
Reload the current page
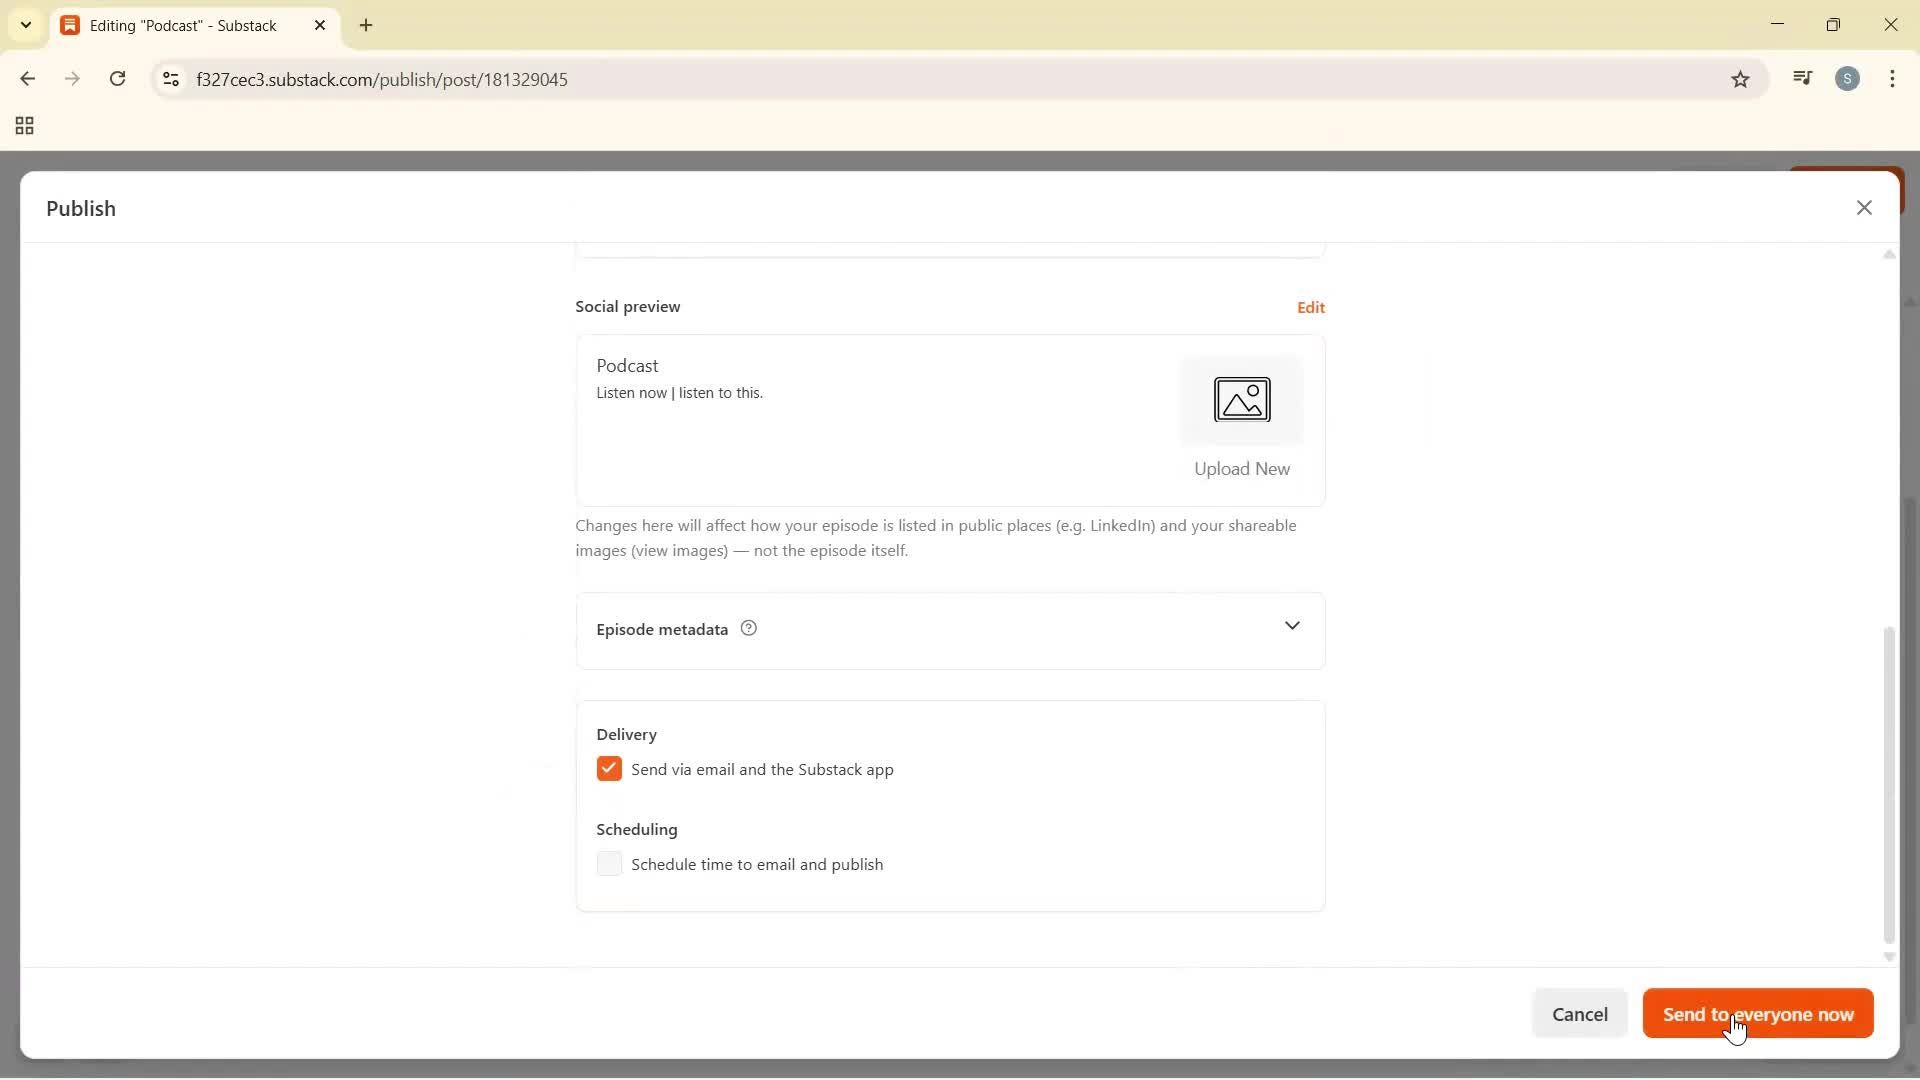[118, 79]
